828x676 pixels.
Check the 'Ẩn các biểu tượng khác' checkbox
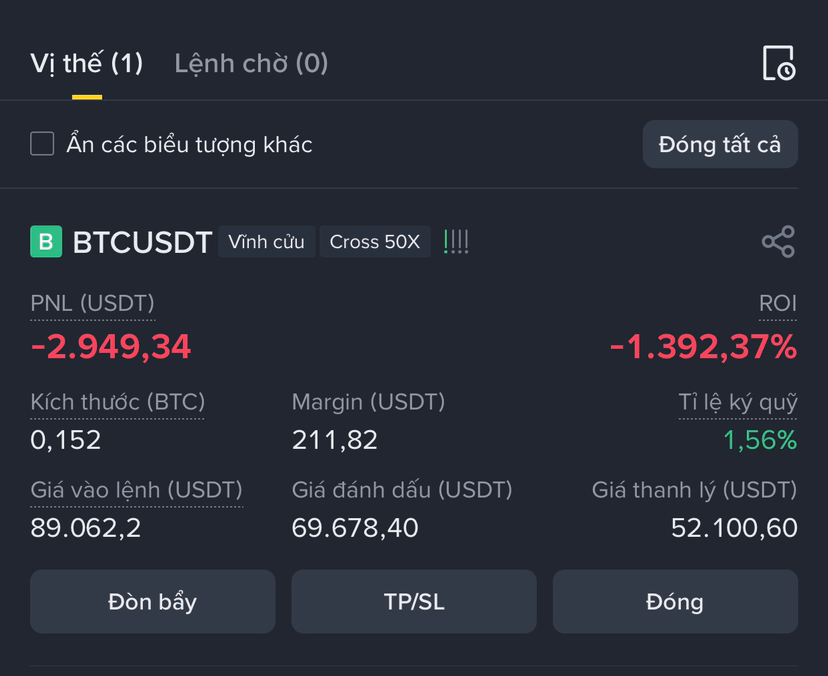(x=42, y=144)
